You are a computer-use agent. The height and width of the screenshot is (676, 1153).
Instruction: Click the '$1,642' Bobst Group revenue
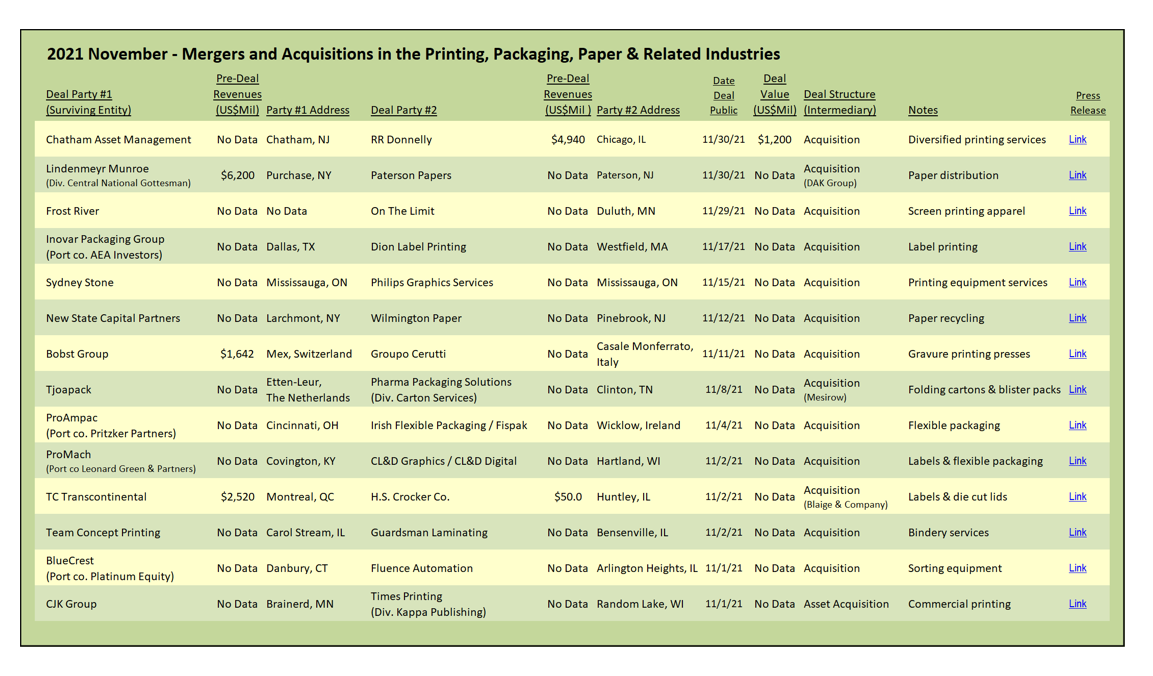(x=237, y=354)
